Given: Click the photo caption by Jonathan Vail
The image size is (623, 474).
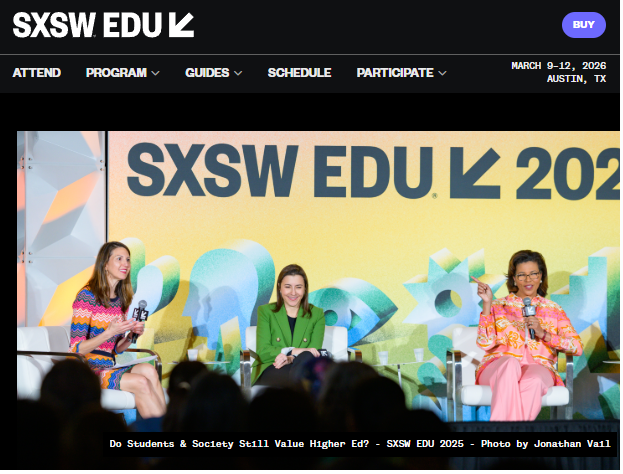Looking at the screenshot, I should 360,443.
